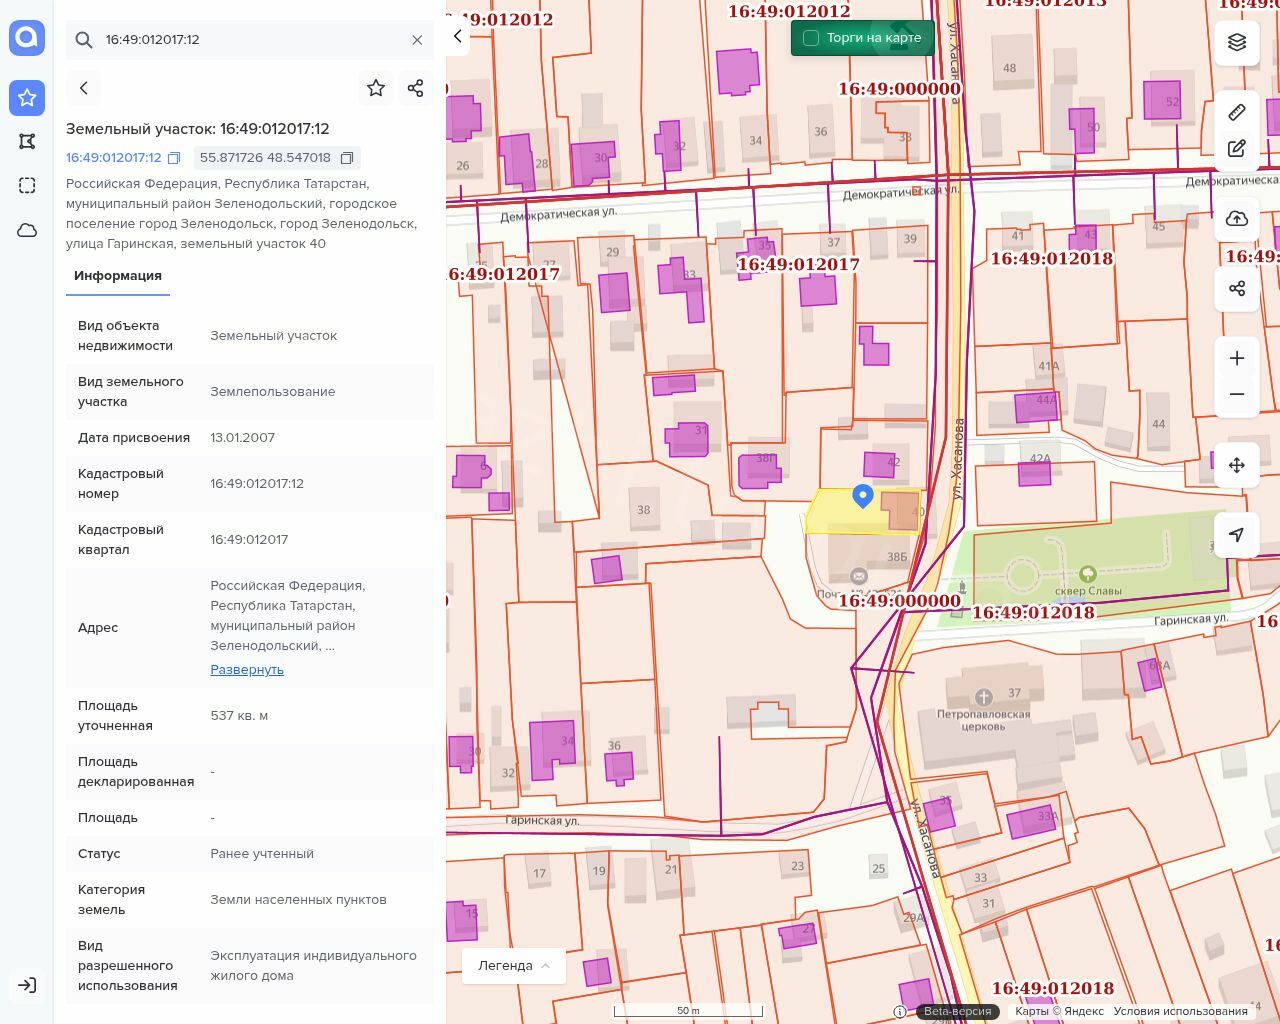Enable the Торги на карте checkbox

coord(811,38)
